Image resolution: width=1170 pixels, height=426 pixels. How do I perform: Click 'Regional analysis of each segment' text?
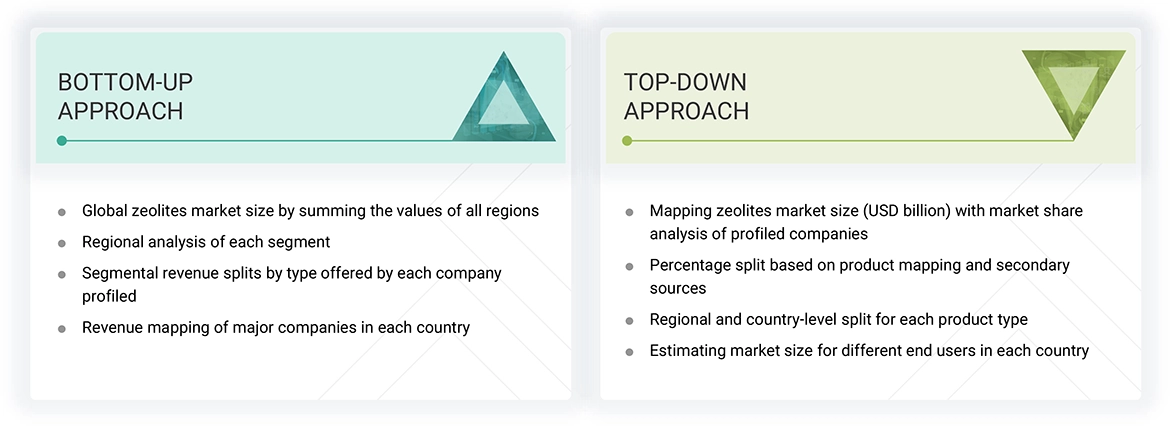206,242
